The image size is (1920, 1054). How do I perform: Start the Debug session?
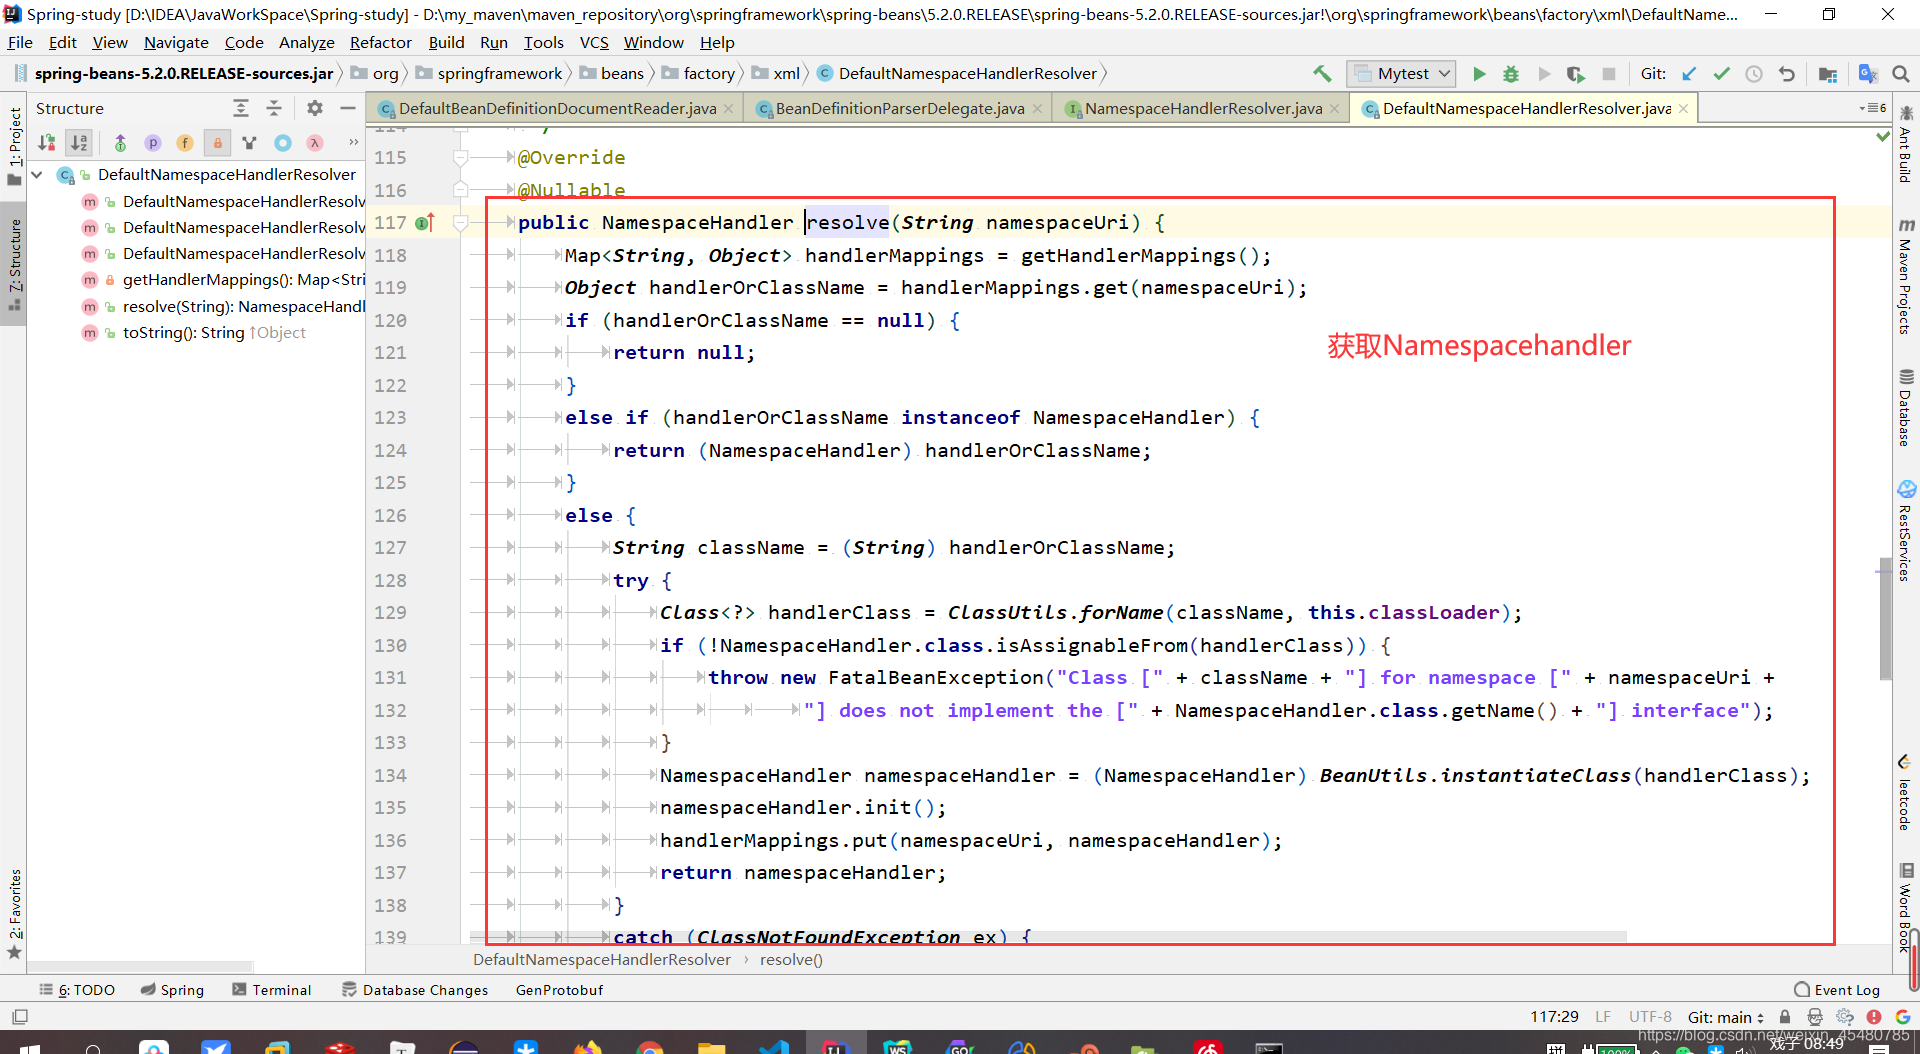[1511, 73]
